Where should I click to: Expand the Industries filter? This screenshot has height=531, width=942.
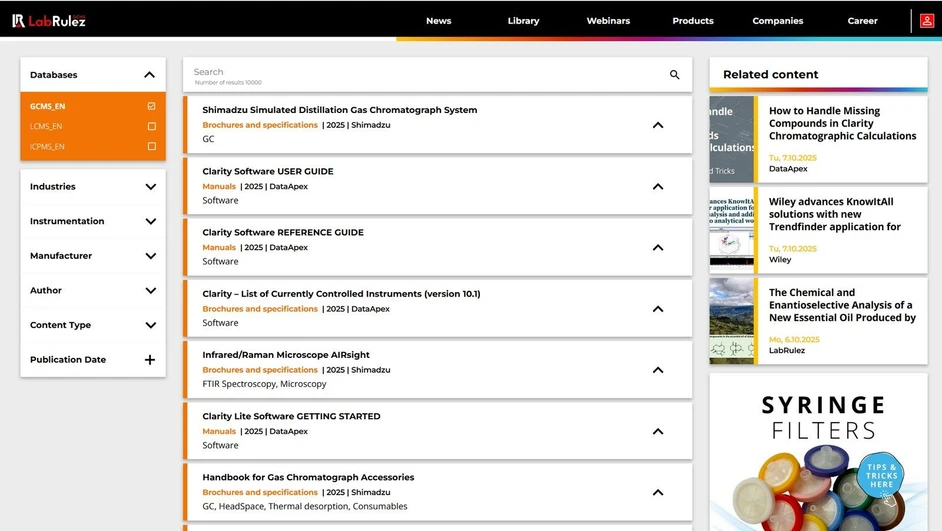[x=150, y=187]
